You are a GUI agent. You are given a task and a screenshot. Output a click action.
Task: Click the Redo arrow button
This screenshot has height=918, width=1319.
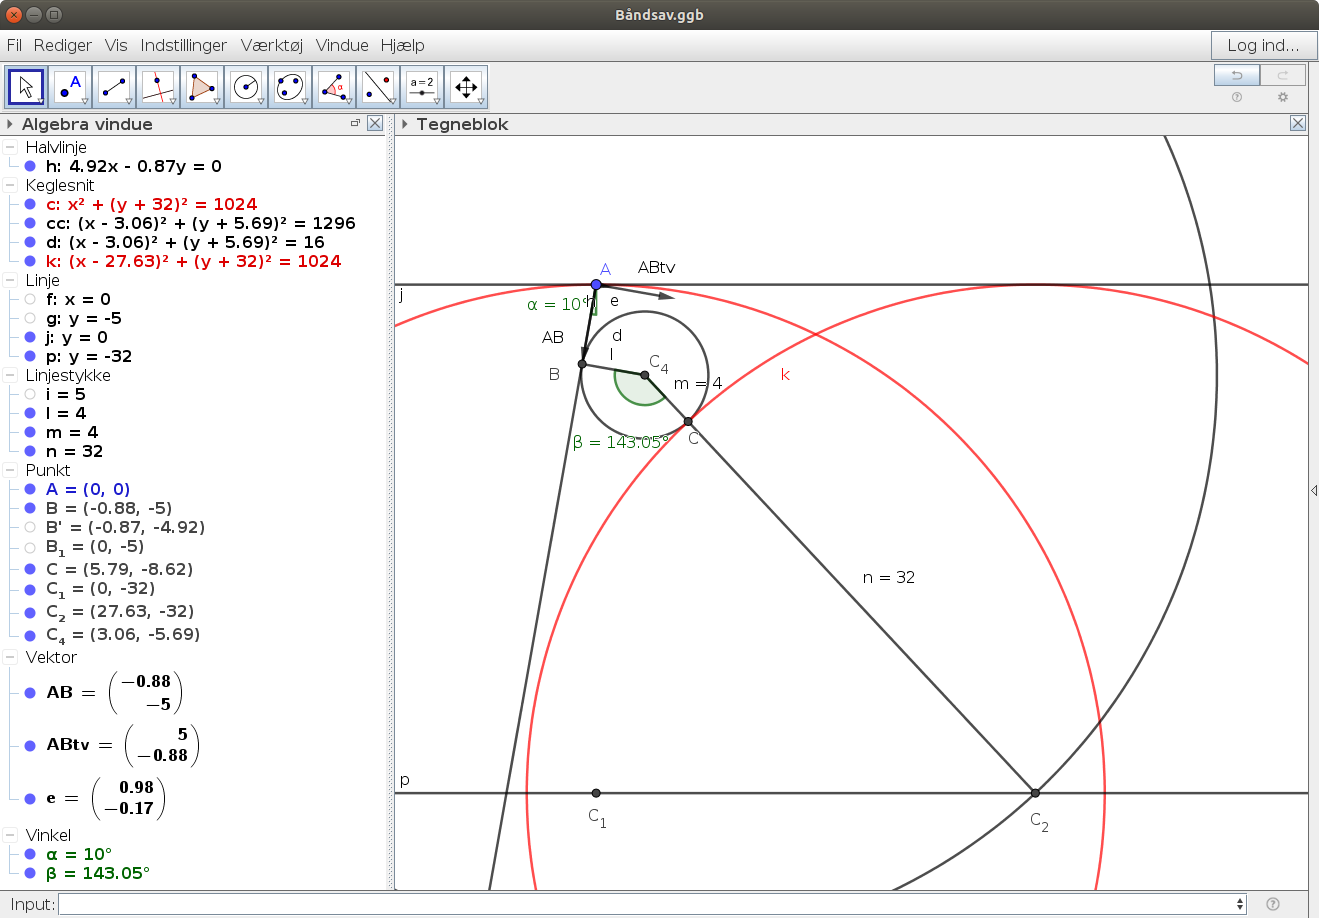point(1283,75)
